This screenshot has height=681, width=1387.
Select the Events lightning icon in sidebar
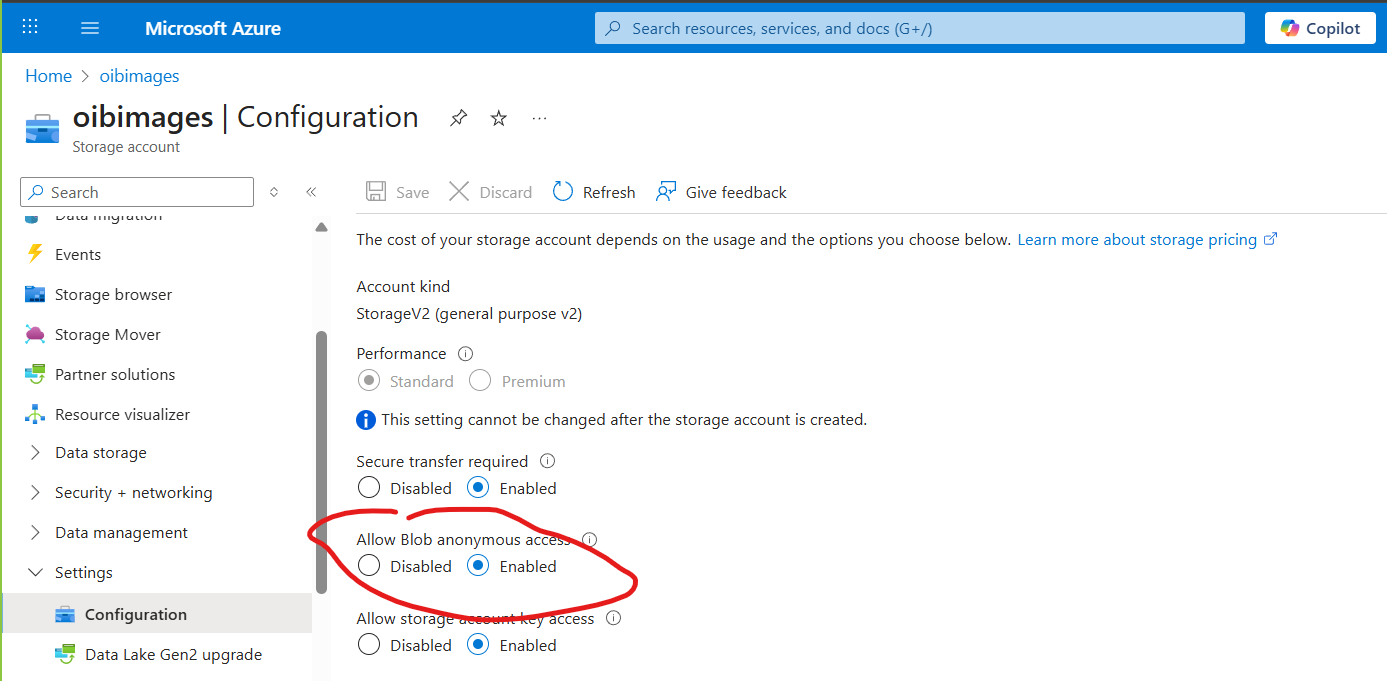(36, 254)
